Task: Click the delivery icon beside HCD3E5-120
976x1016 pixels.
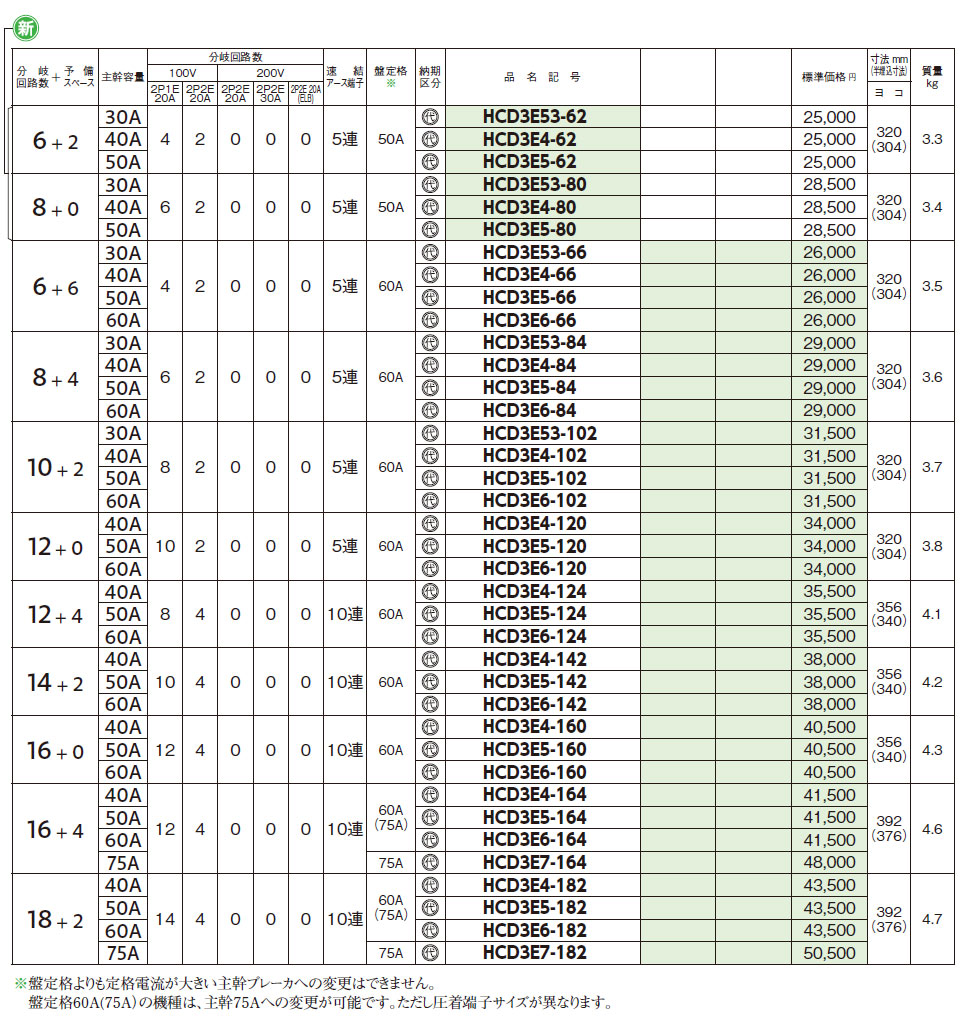Action: coord(431,546)
